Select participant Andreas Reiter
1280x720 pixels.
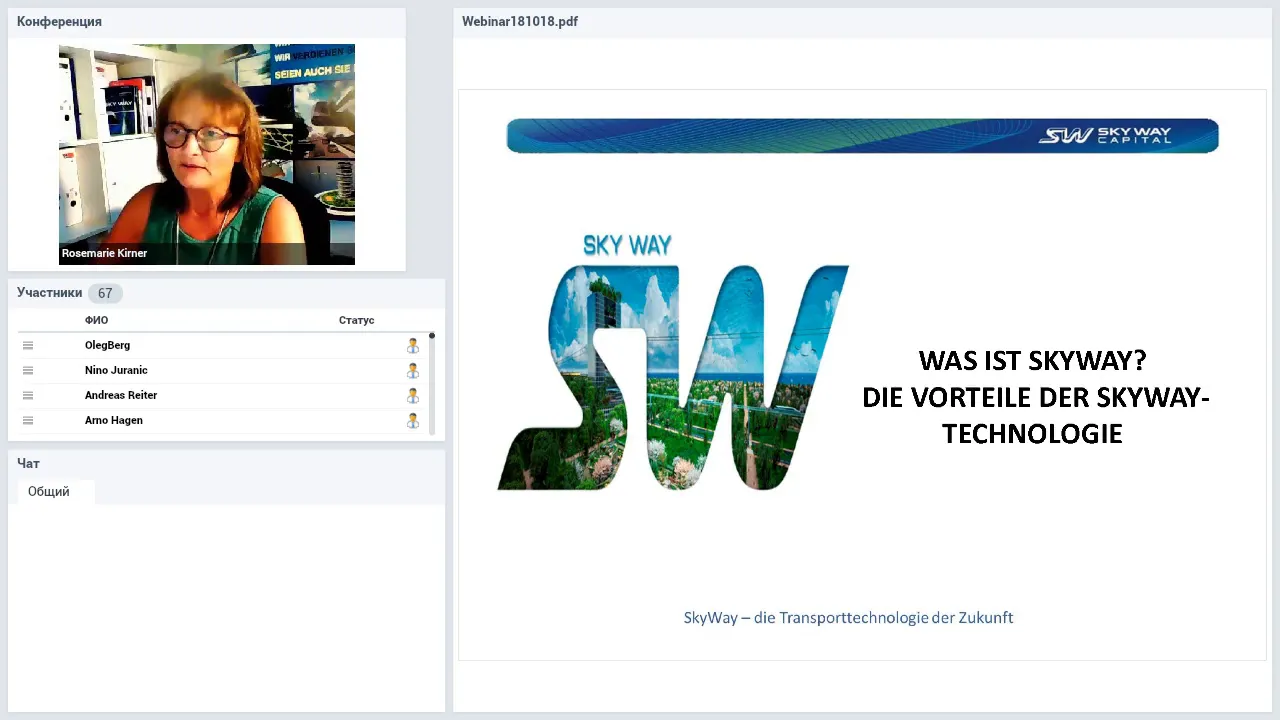tap(121, 396)
